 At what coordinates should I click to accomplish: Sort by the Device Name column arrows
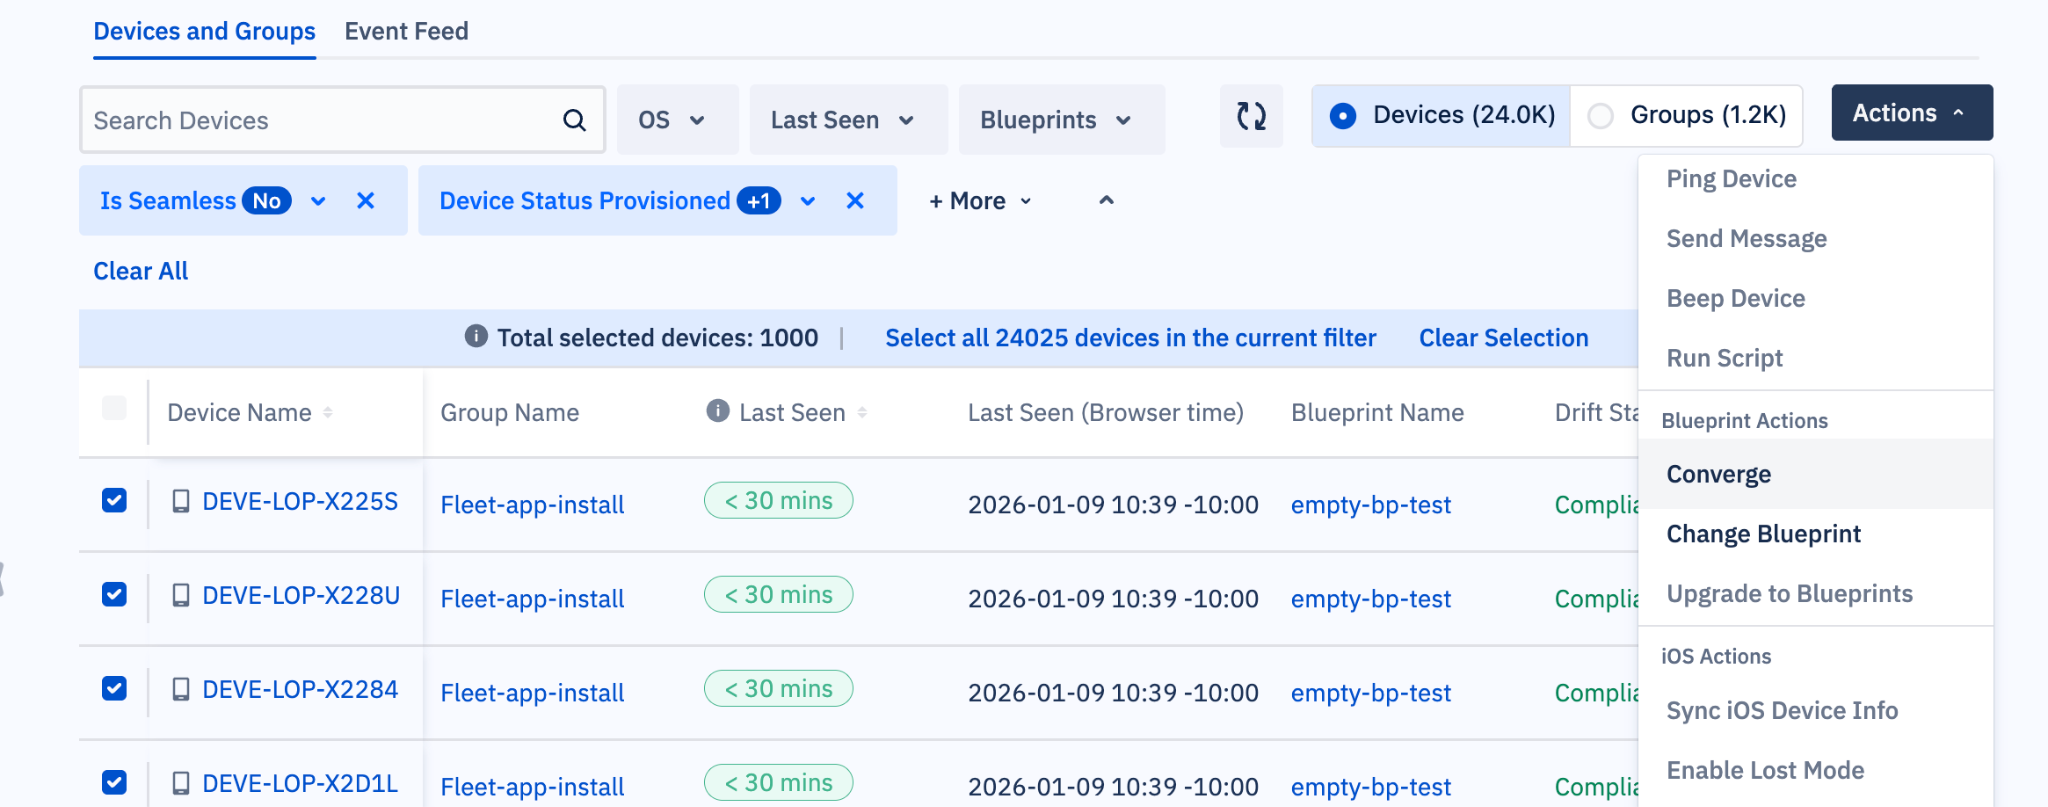click(x=328, y=413)
